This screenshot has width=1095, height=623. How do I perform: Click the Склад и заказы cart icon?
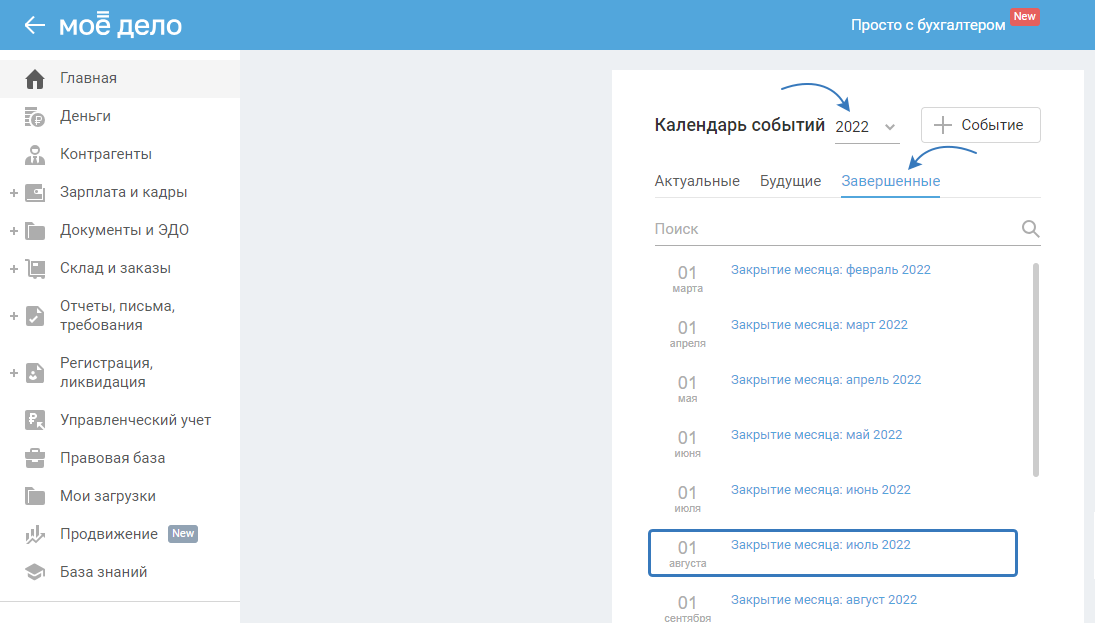(35, 268)
